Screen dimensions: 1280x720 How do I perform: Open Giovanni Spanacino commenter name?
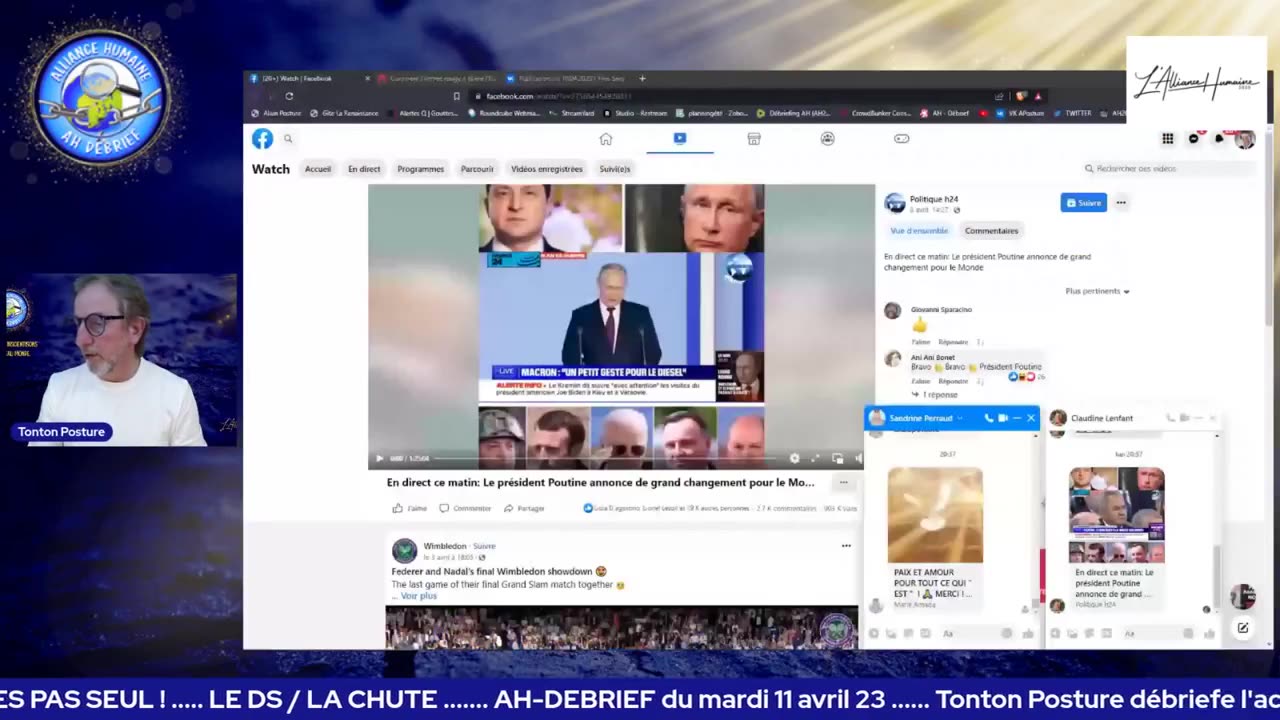point(941,310)
